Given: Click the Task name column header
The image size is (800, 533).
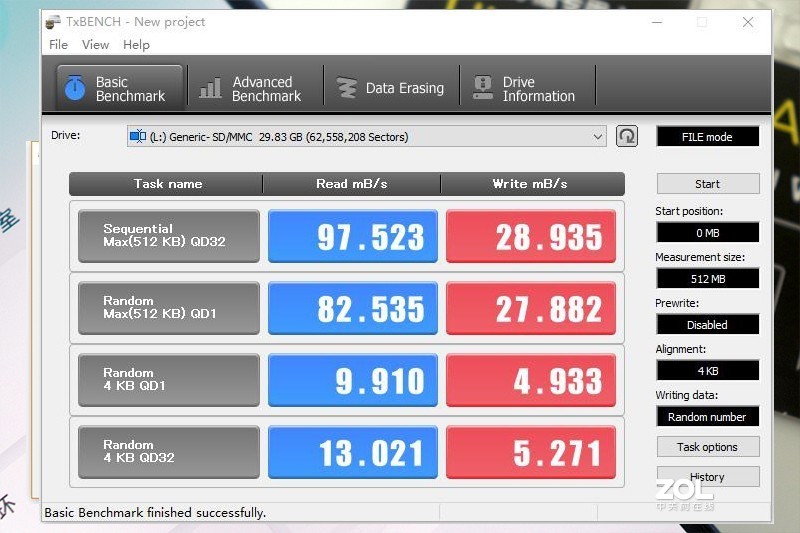Looking at the screenshot, I should click(x=166, y=184).
